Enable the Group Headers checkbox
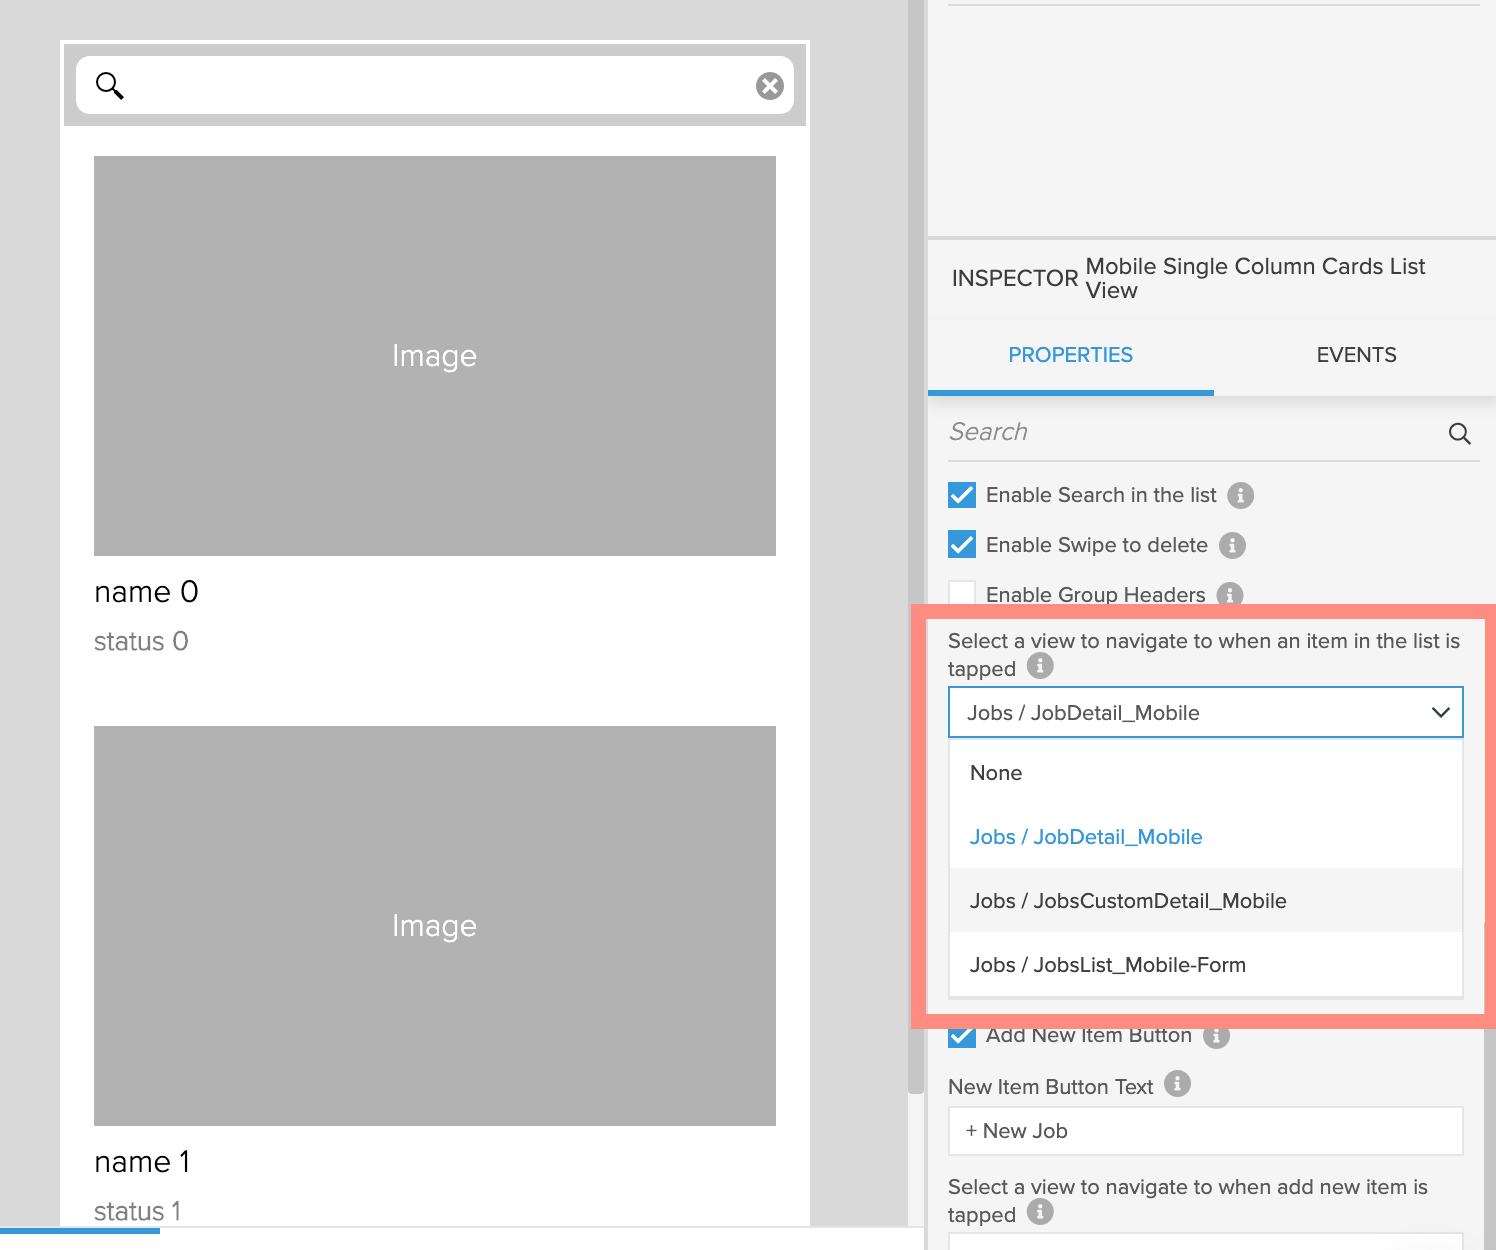The width and height of the screenshot is (1496, 1250). pos(962,593)
